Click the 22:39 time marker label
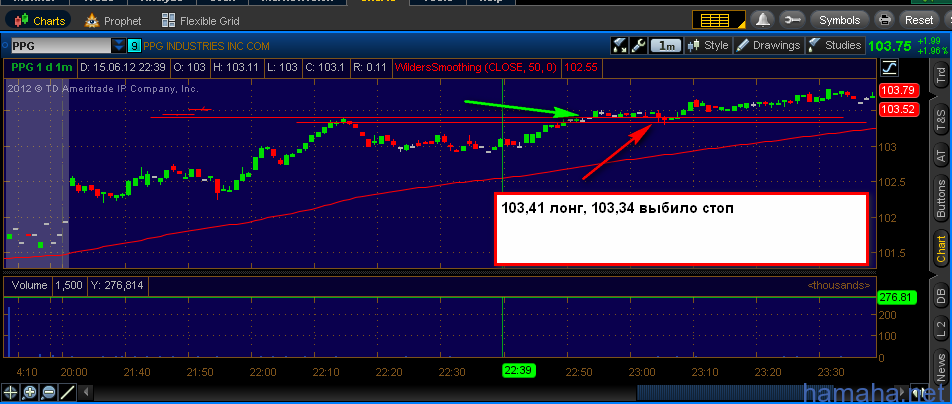This screenshot has width=952, height=404. [518, 371]
